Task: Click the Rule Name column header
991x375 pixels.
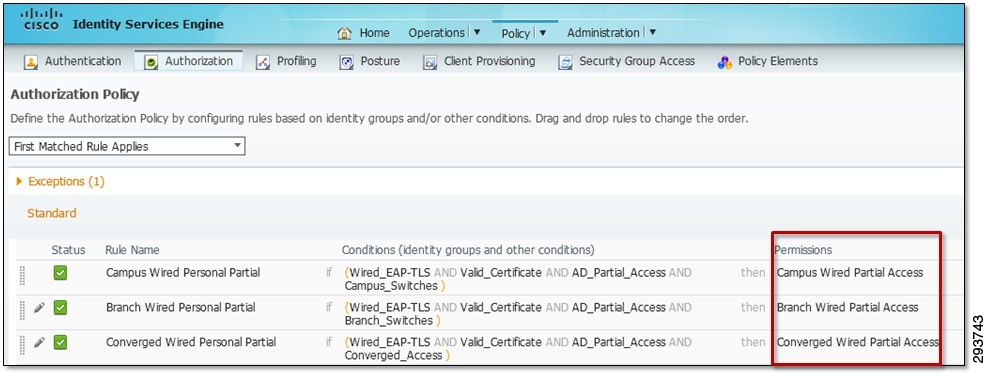Action: click(x=132, y=250)
